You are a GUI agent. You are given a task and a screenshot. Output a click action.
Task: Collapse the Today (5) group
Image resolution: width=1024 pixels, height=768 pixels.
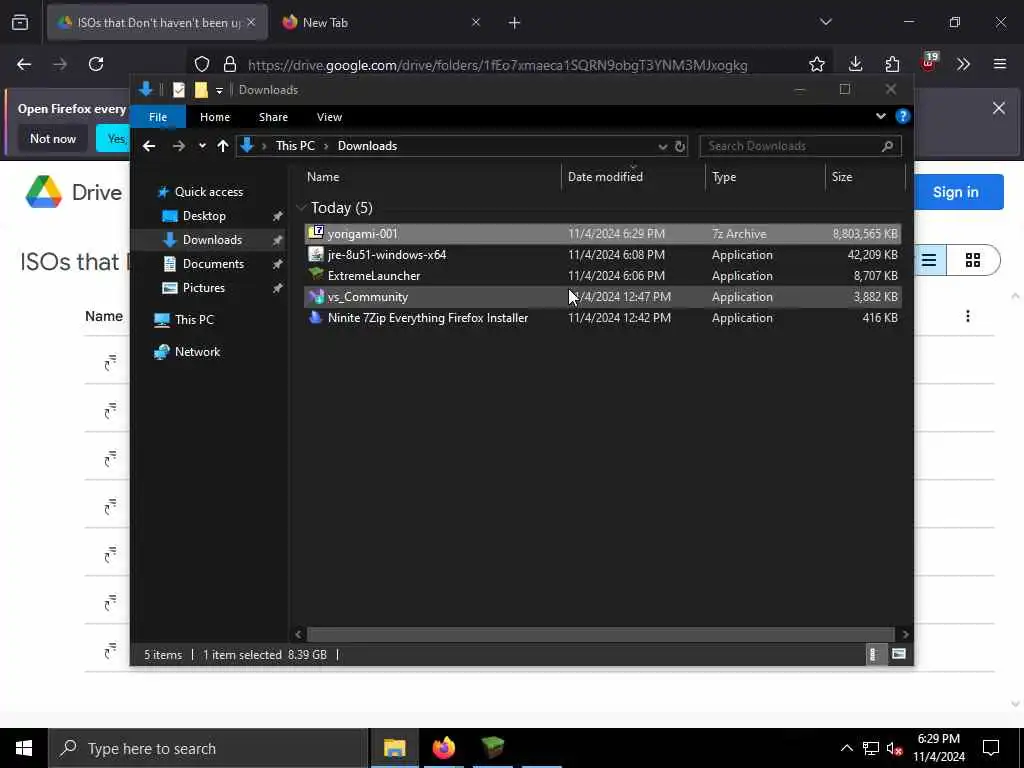(x=301, y=208)
